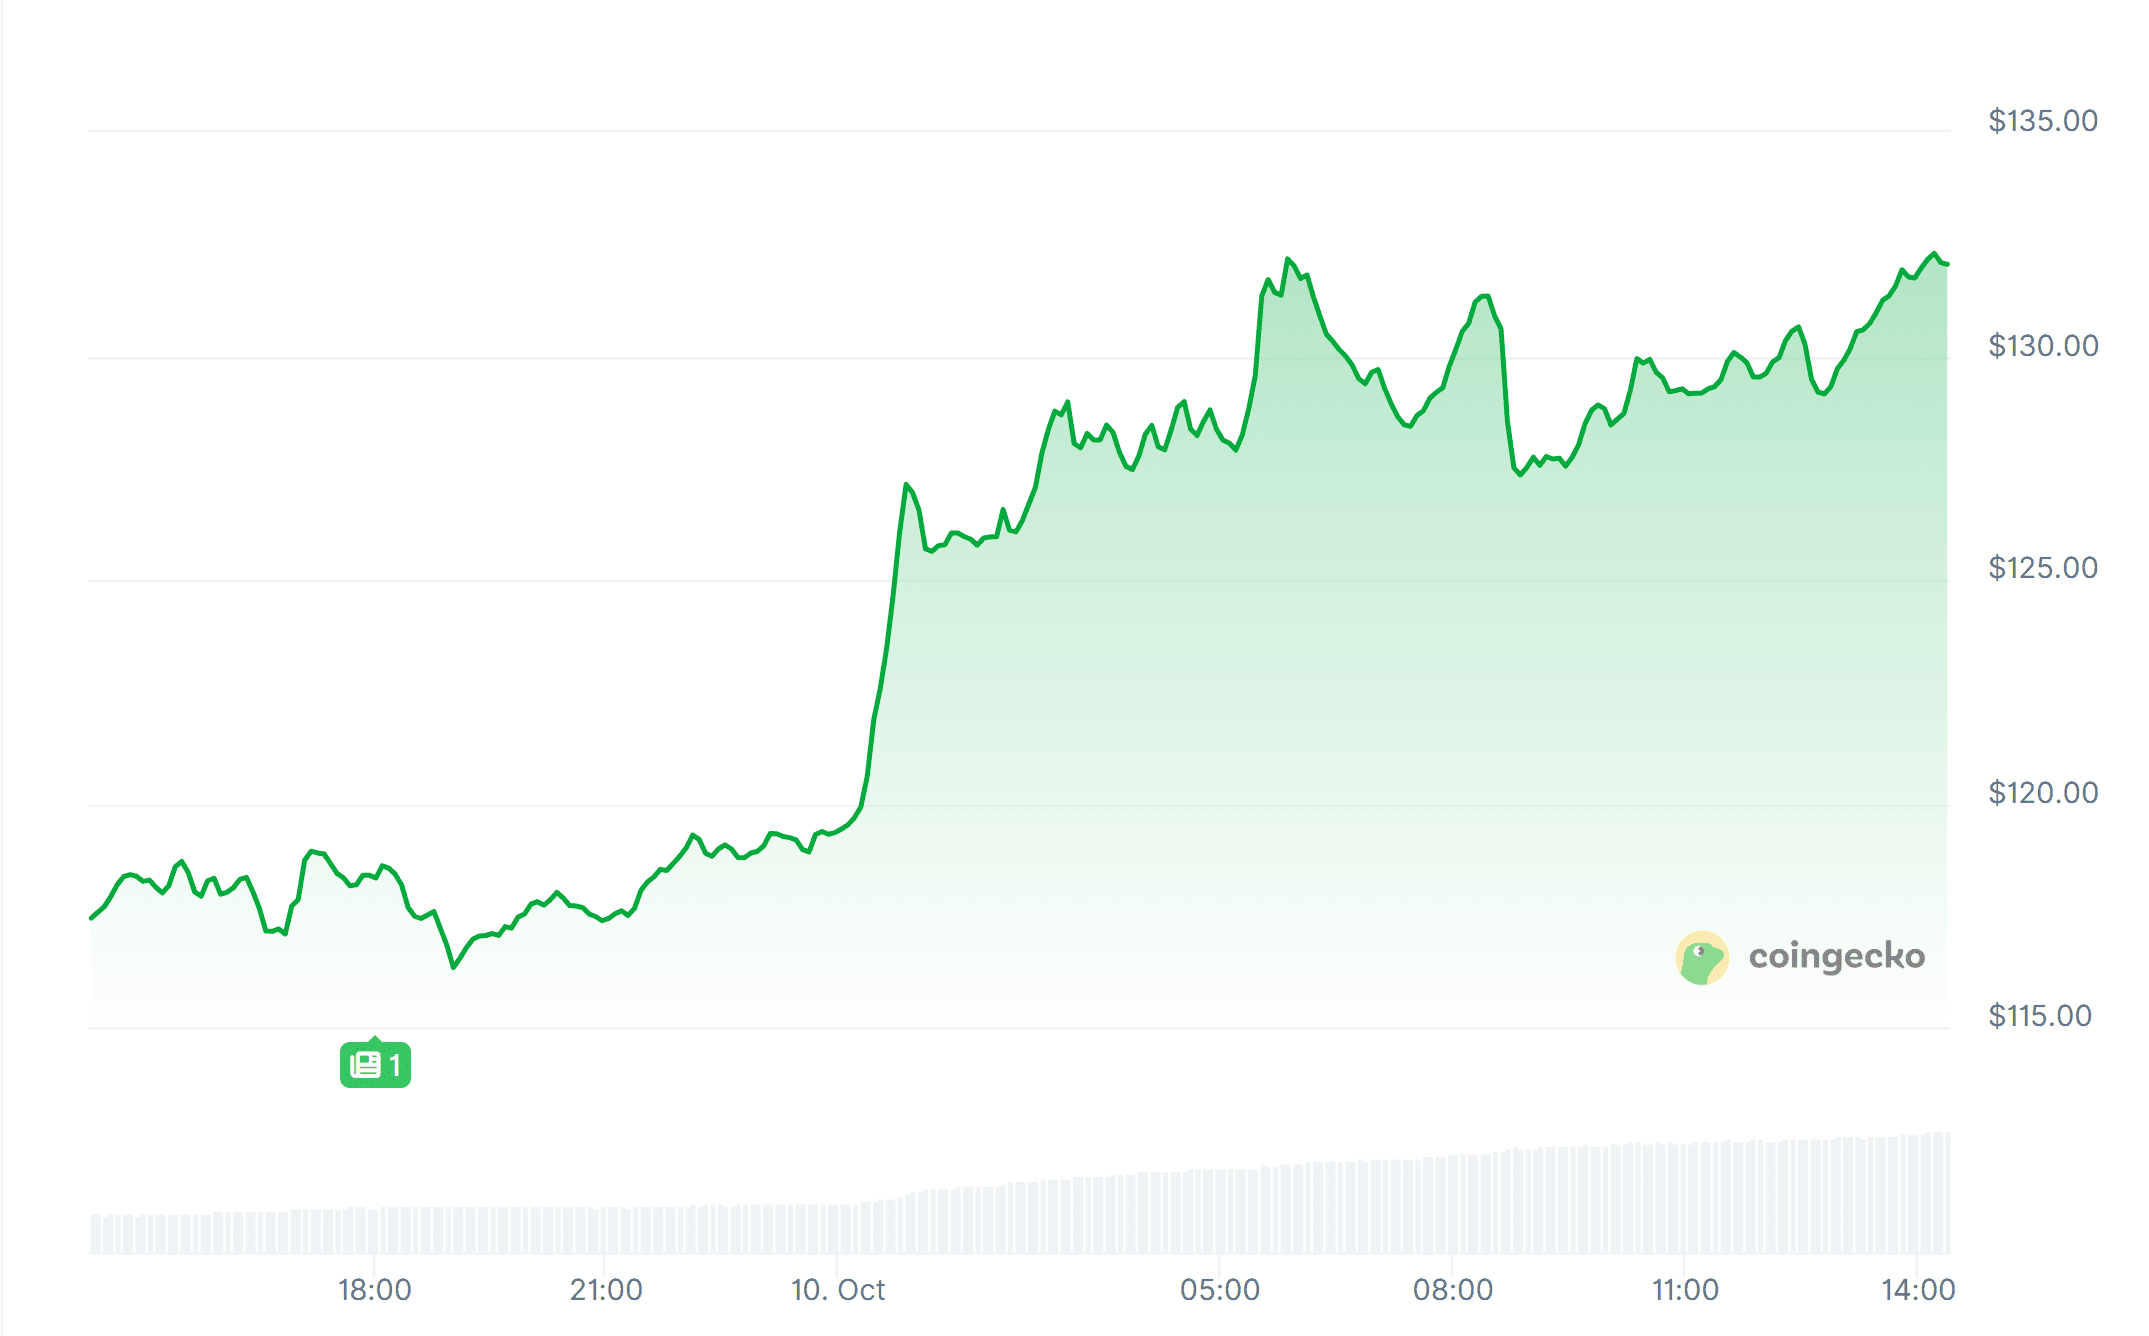Image resolution: width=2149 pixels, height=1336 pixels.
Task: Click the $135.00 price axis label
Action: 2042,121
